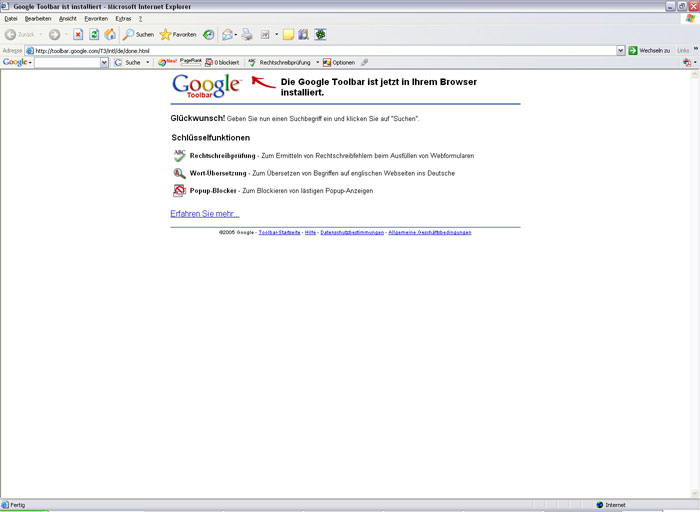
Task: Go to the home page icon
Action: point(110,34)
